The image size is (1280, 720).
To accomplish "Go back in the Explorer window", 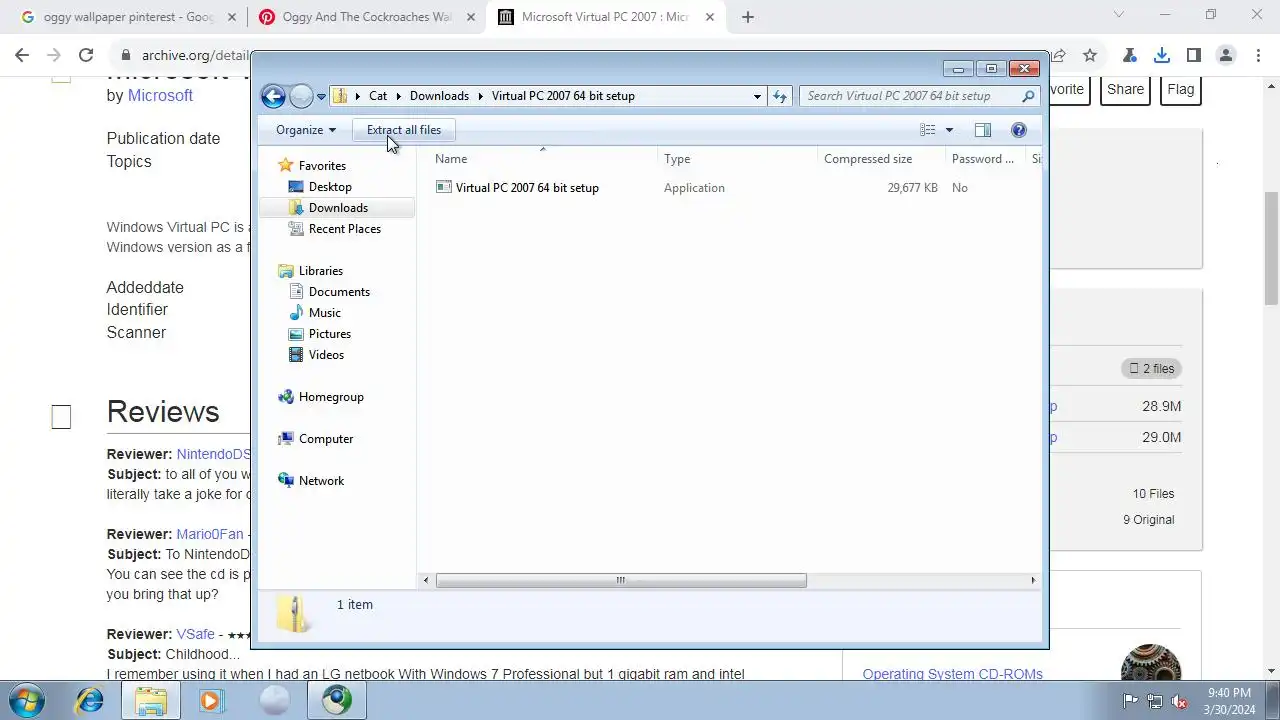I will (x=273, y=96).
